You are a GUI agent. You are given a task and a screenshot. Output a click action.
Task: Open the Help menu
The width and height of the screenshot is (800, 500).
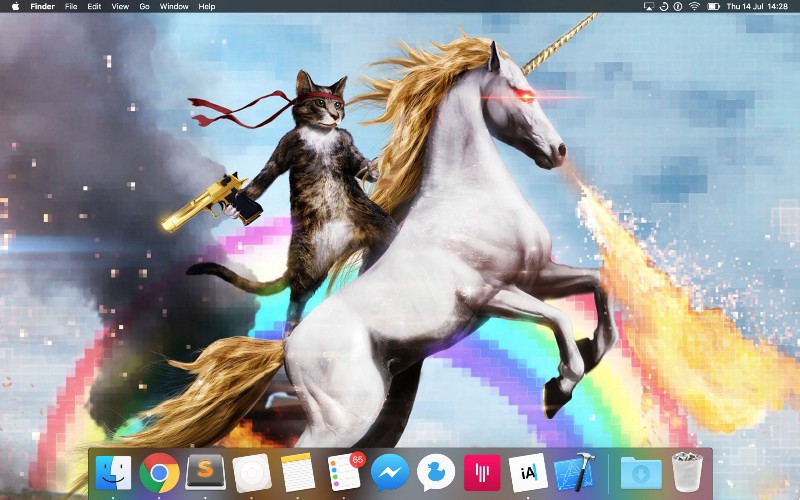pos(207,6)
